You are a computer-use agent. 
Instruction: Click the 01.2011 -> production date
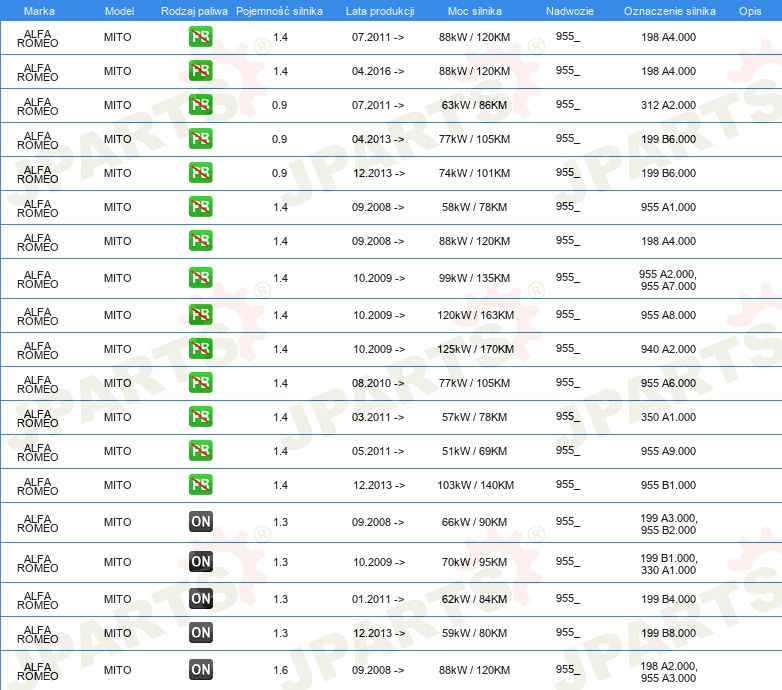click(378, 599)
